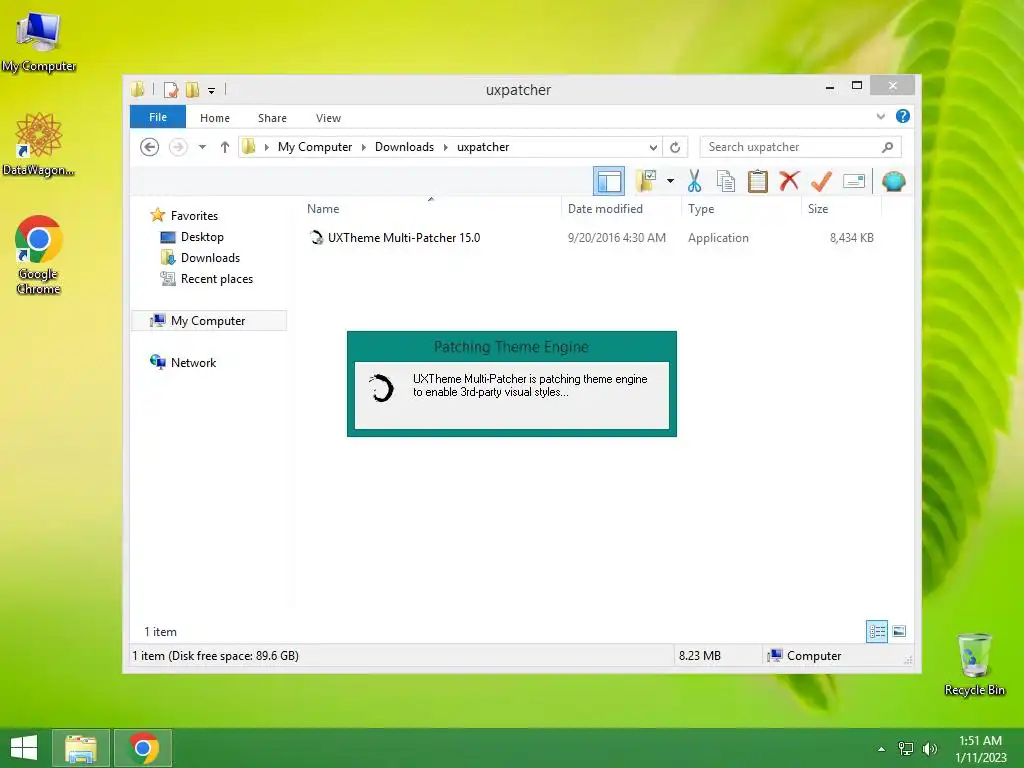1024x768 pixels.
Task: Expand the arrow after Downloads breadcrumb
Action: point(445,147)
